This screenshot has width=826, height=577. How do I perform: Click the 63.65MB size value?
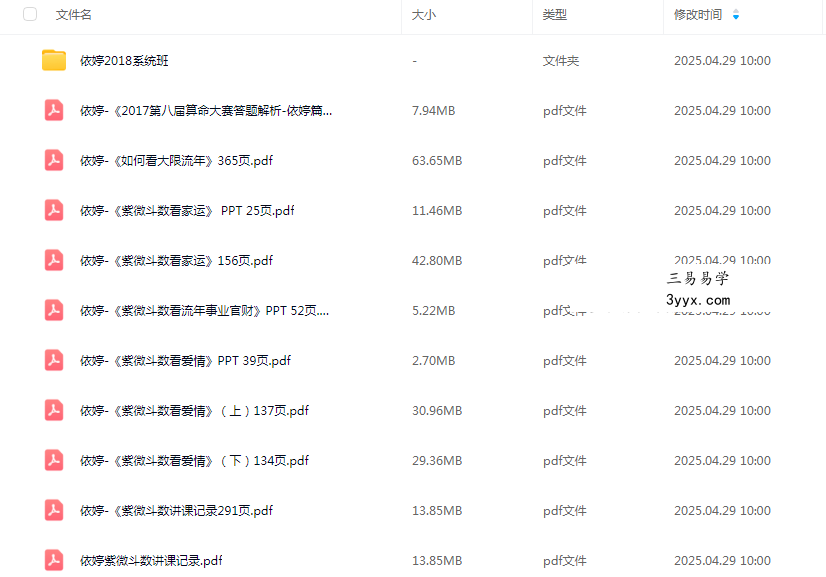click(437, 161)
